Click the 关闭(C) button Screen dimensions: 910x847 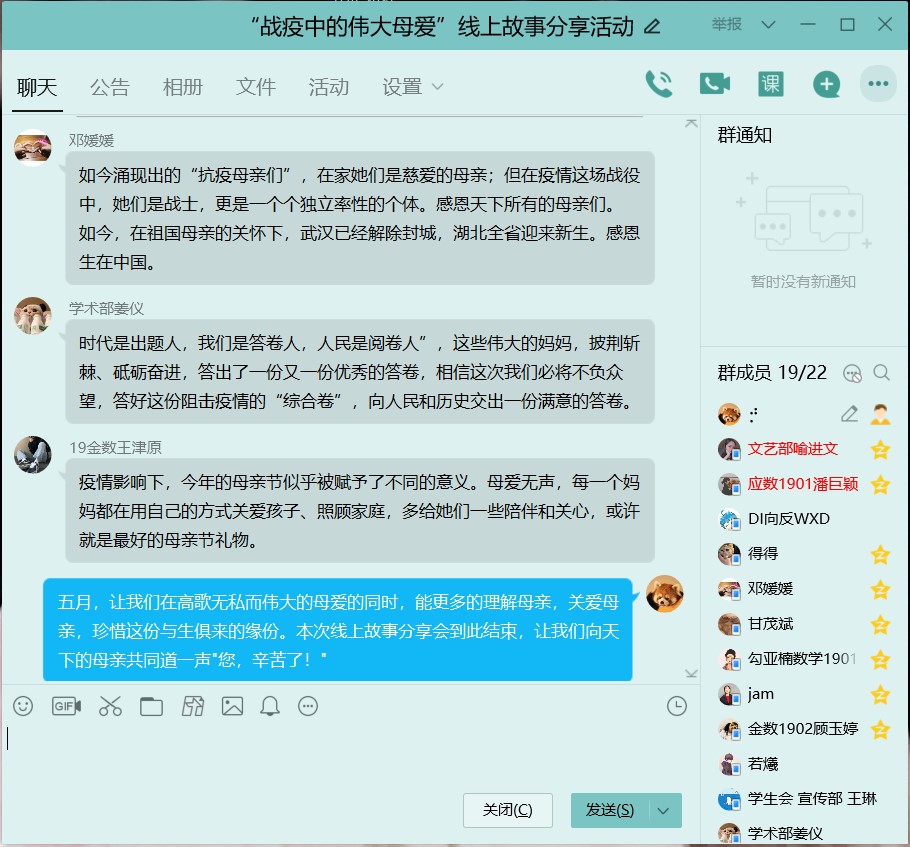pos(507,811)
